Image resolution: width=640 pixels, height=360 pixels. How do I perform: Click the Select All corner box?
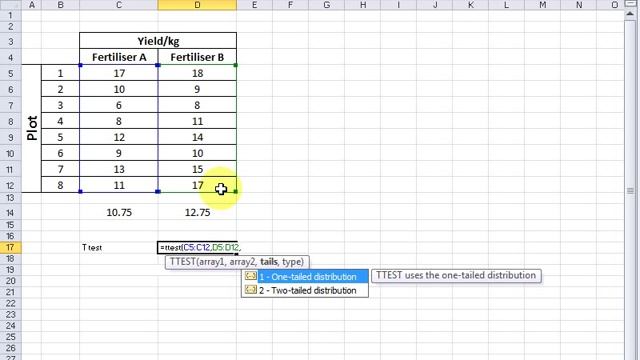coord(10,5)
